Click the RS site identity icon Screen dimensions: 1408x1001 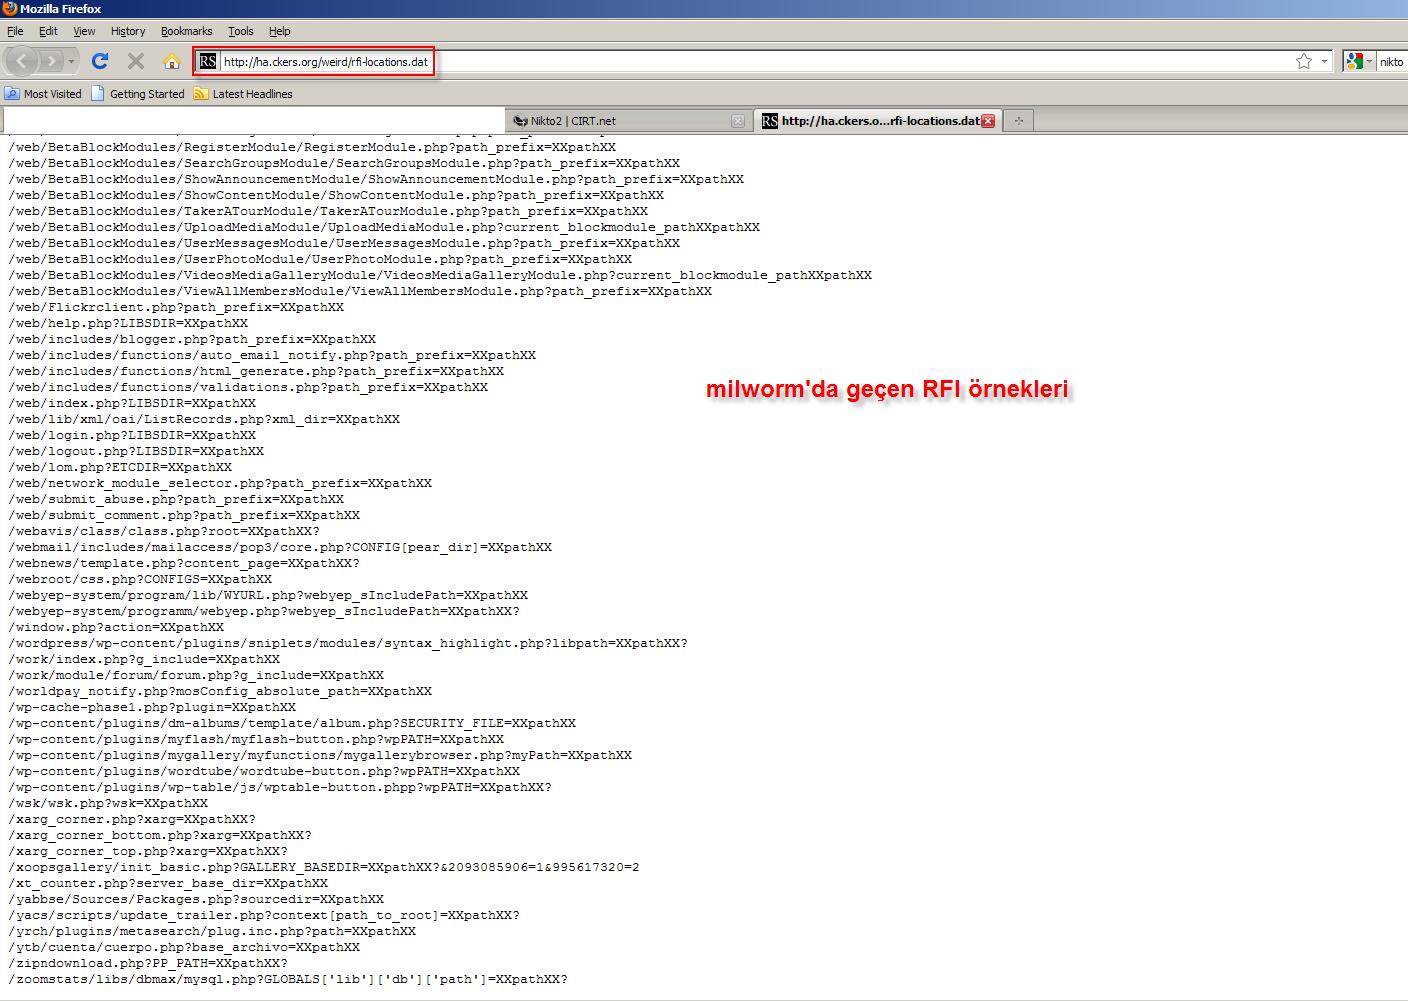(208, 62)
